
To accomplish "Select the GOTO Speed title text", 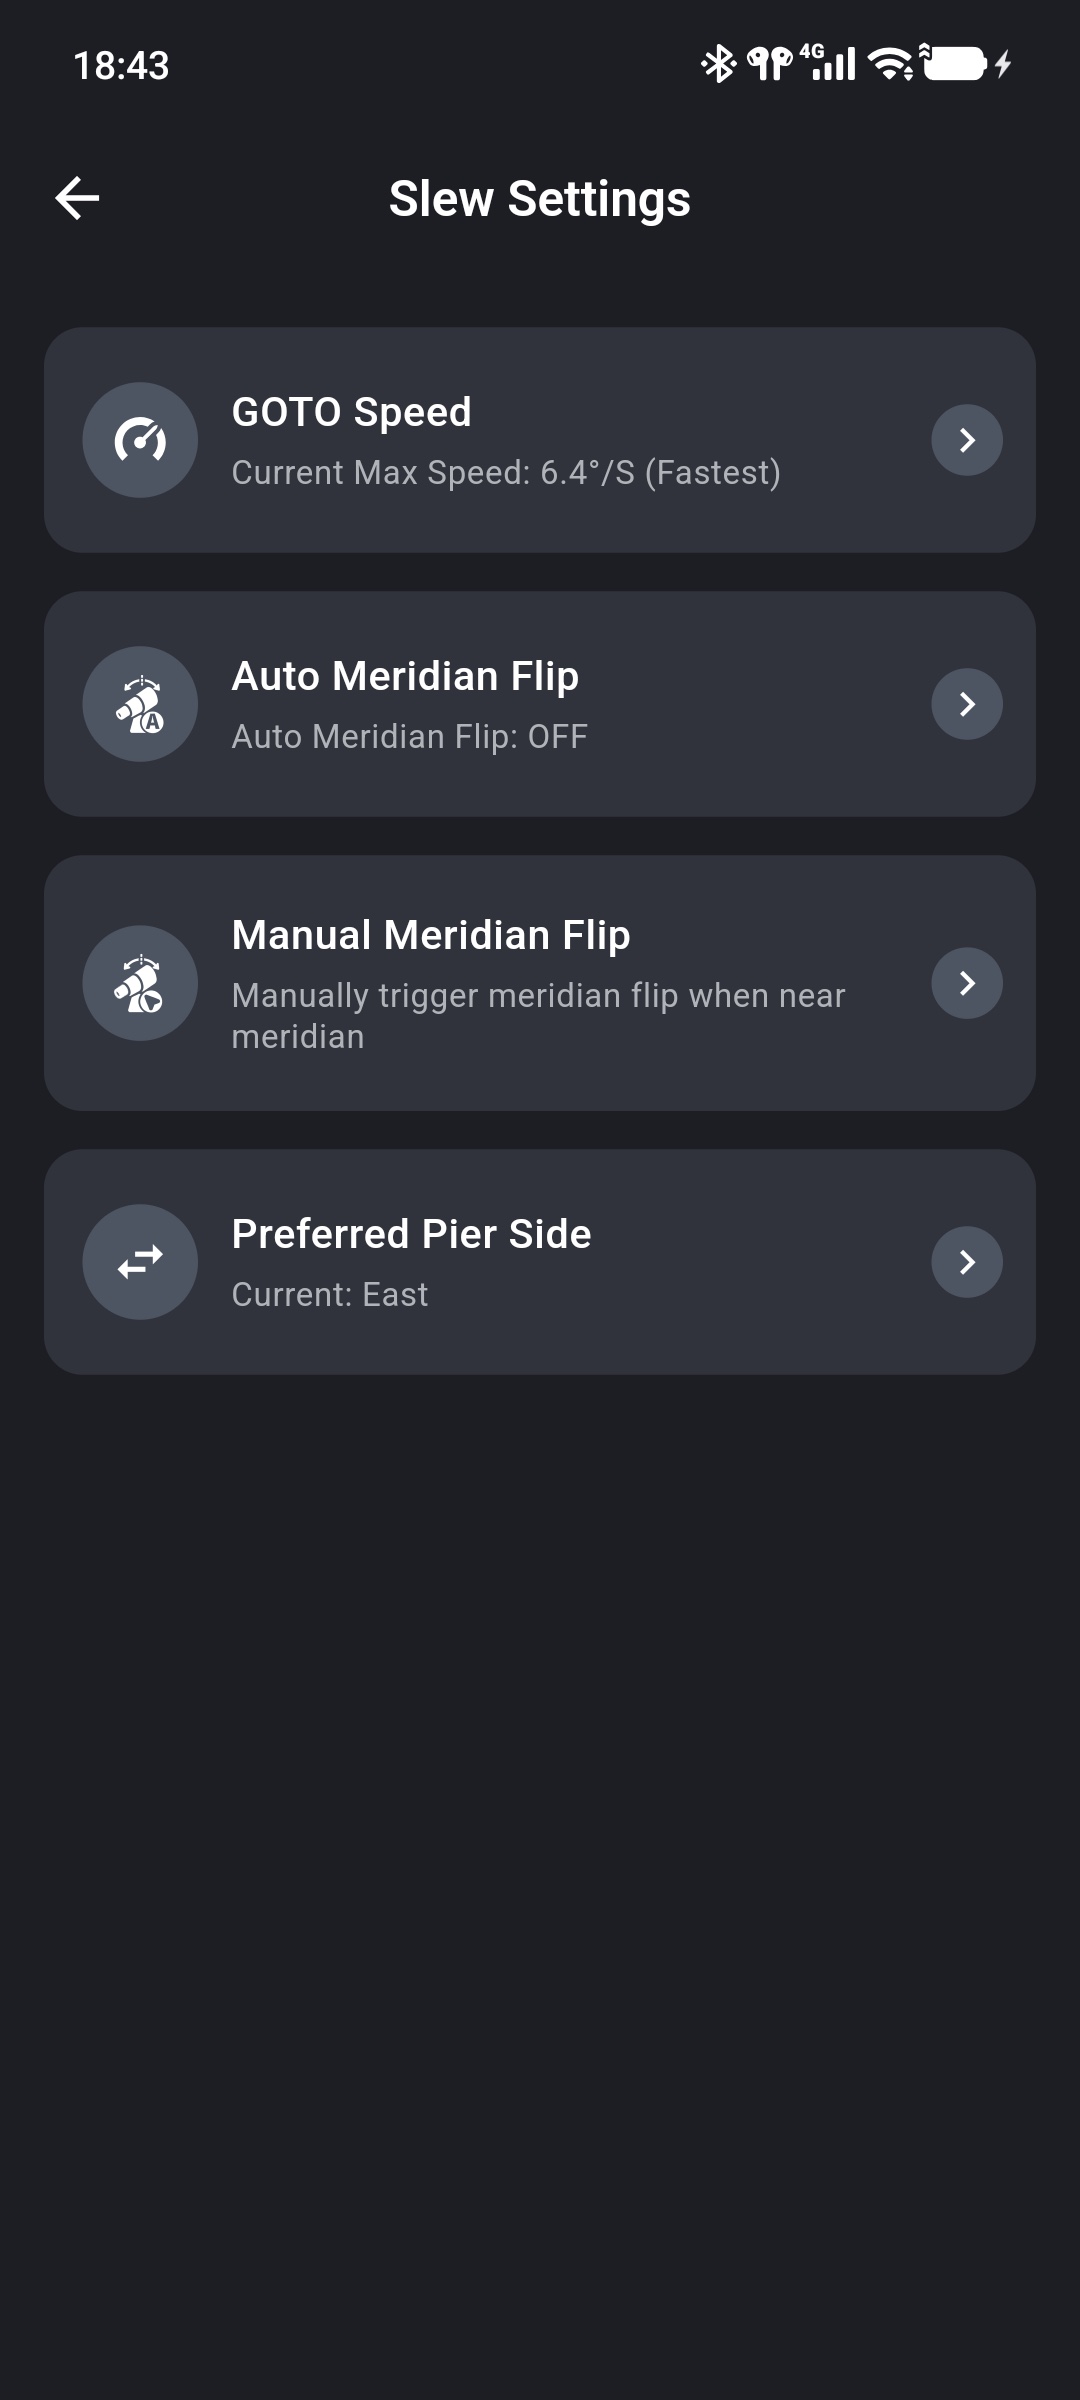I will click(351, 412).
